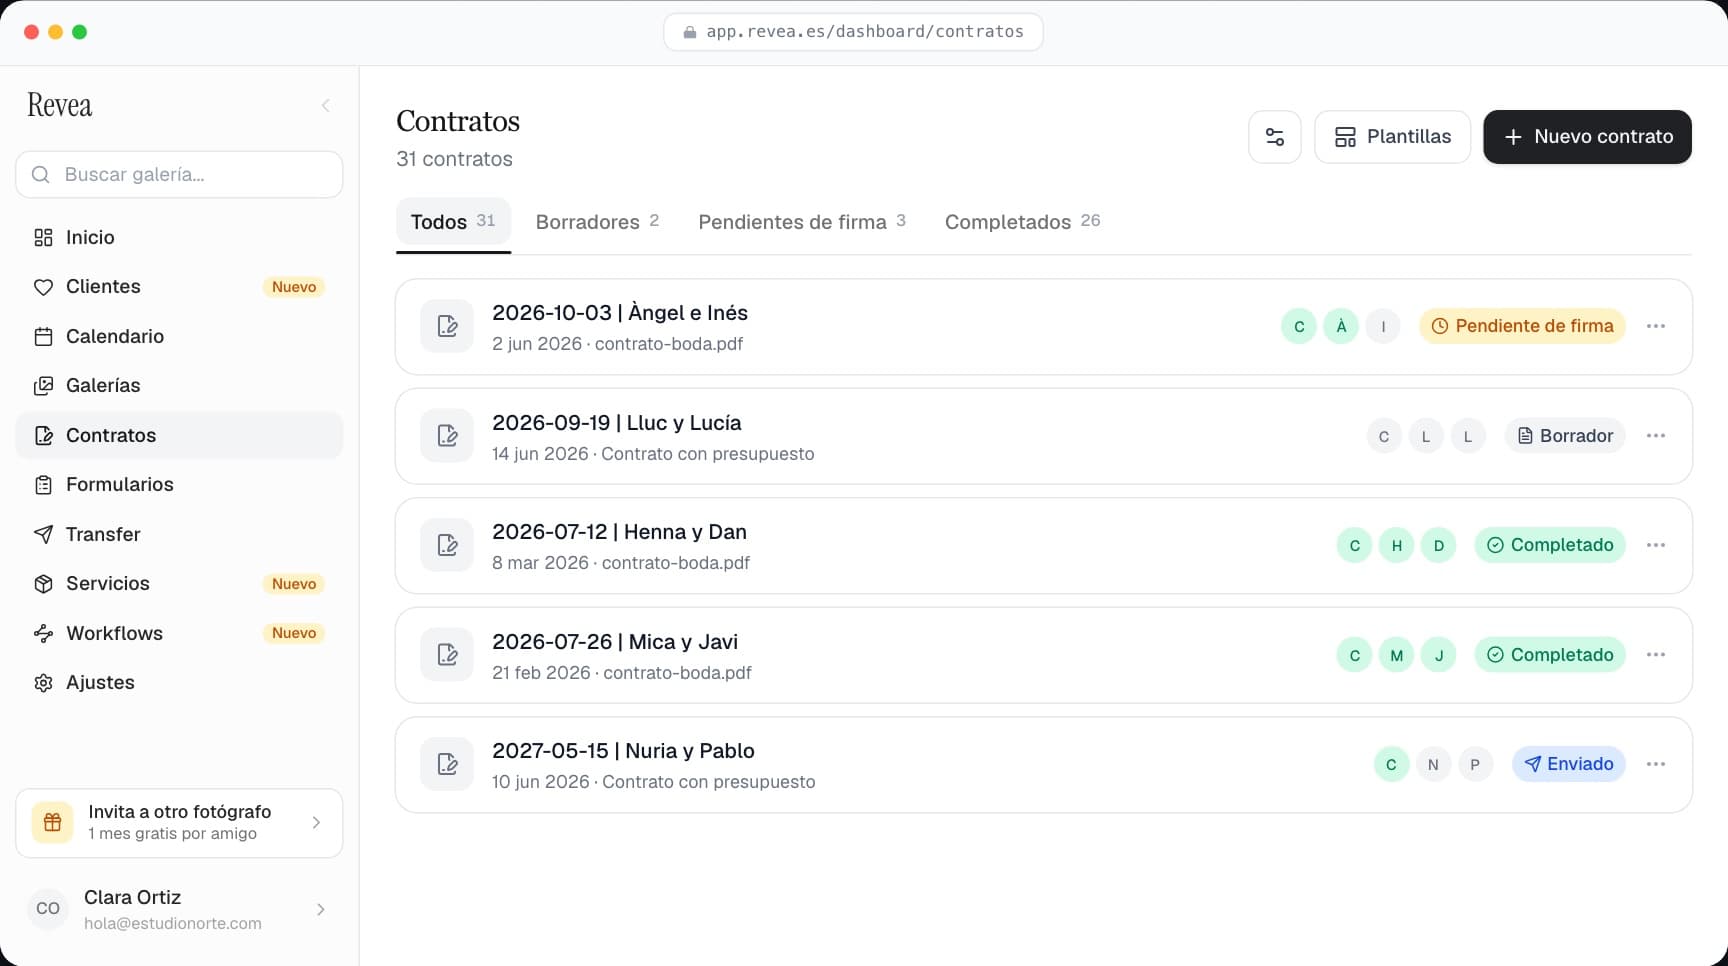This screenshot has height=966, width=1728.
Task: Open Clientes in the sidebar
Action: 179,287
